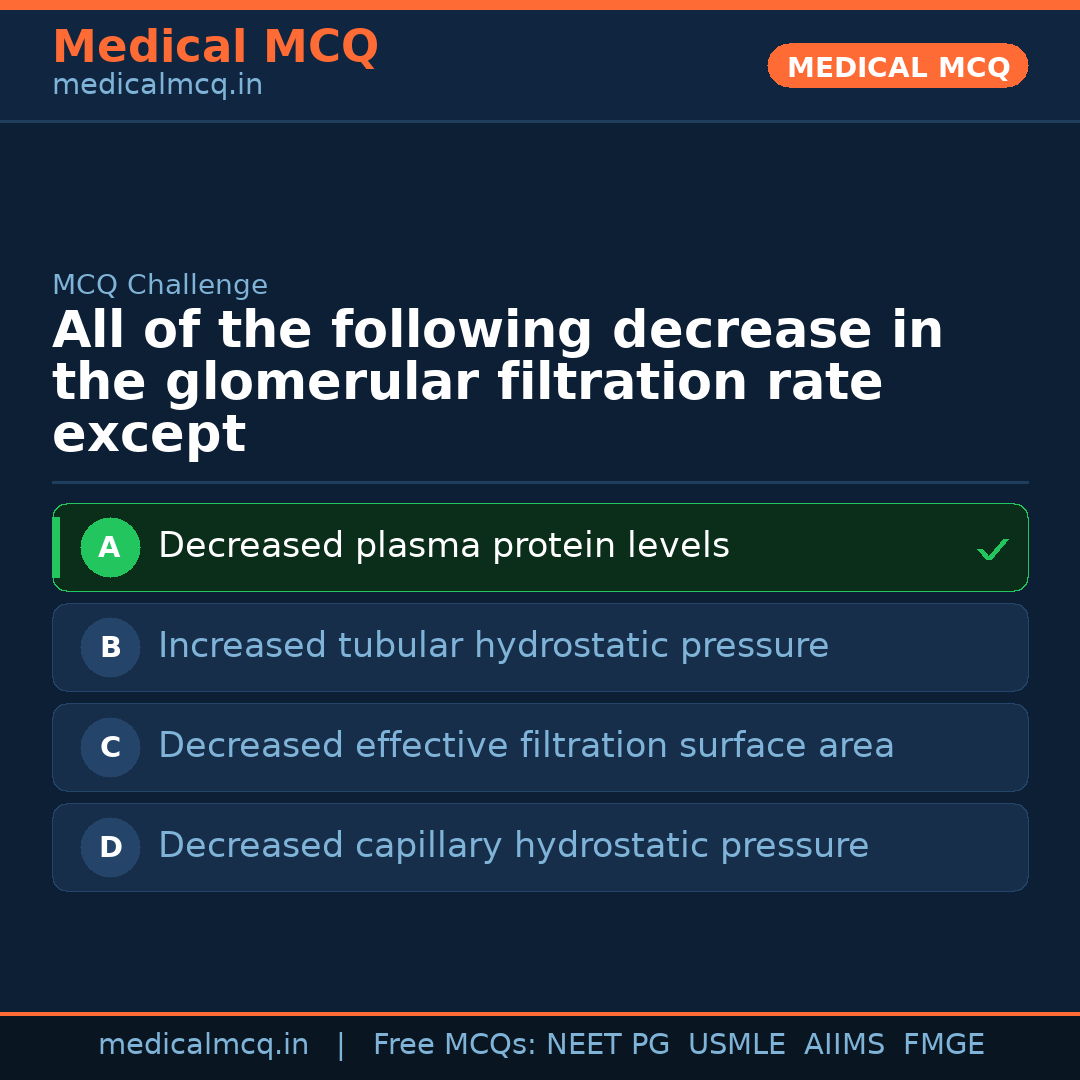The width and height of the screenshot is (1080, 1080).
Task: Click 'NEET PG' in the footer
Action: (608, 1045)
